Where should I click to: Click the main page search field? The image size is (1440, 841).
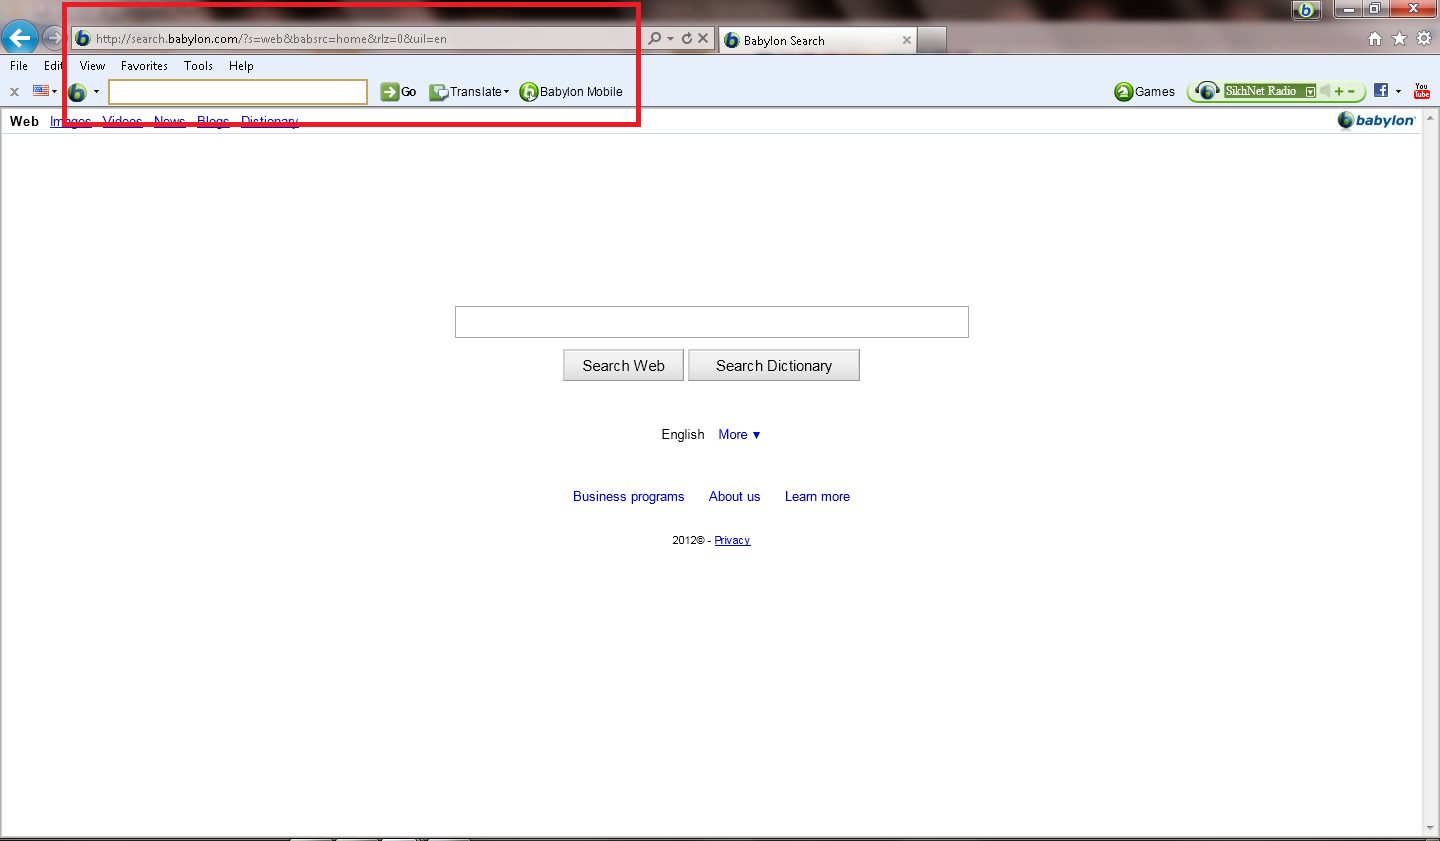712,322
